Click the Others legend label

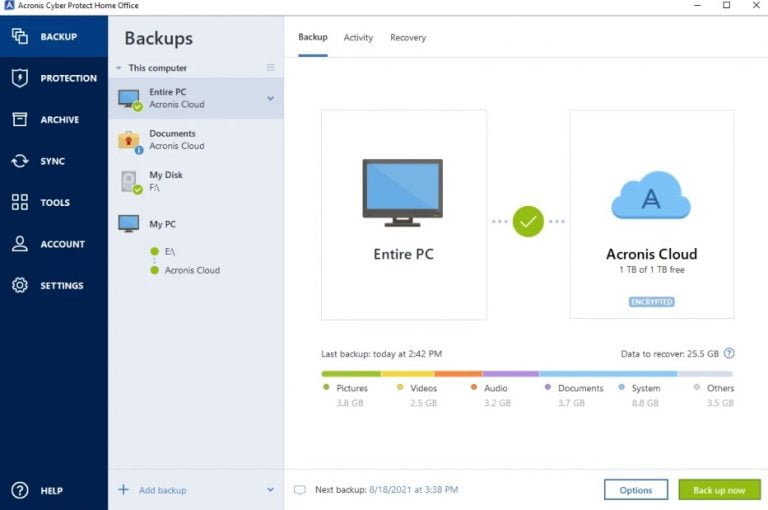coord(720,388)
